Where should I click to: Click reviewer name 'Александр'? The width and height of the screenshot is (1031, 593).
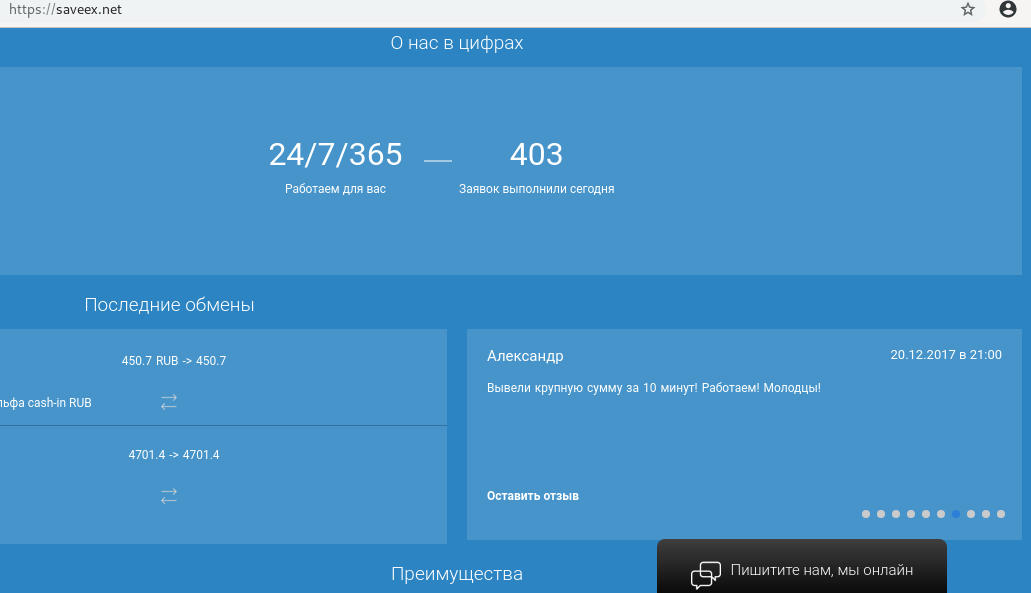point(525,356)
